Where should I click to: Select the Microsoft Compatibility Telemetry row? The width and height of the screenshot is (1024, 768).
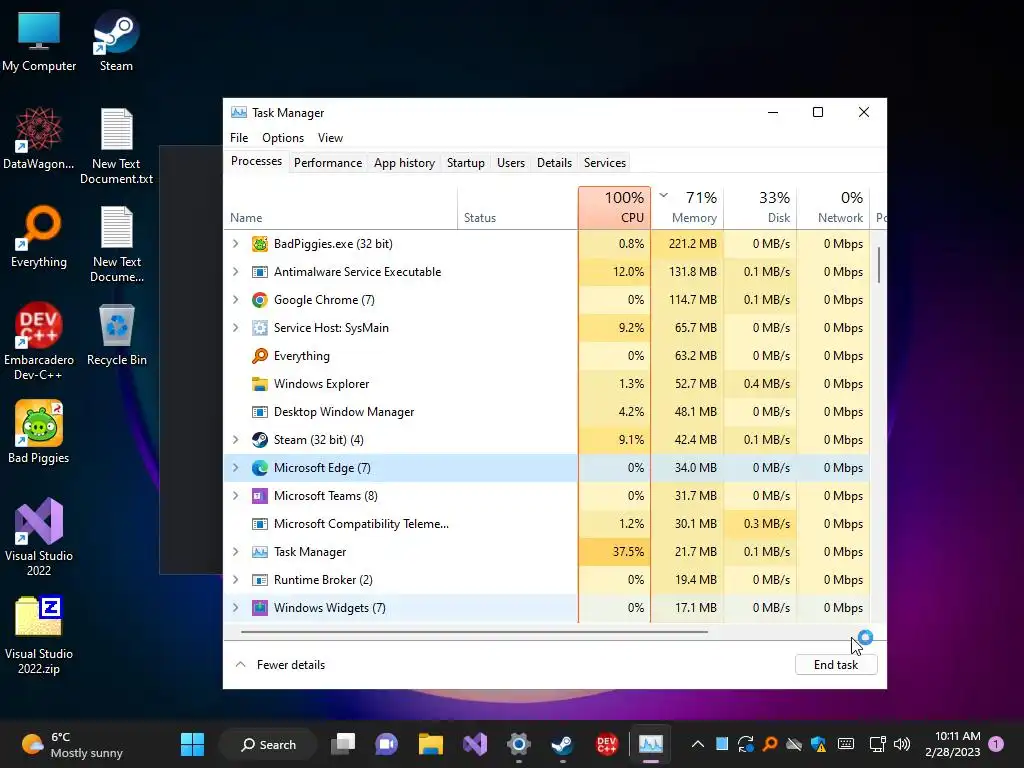coord(547,524)
